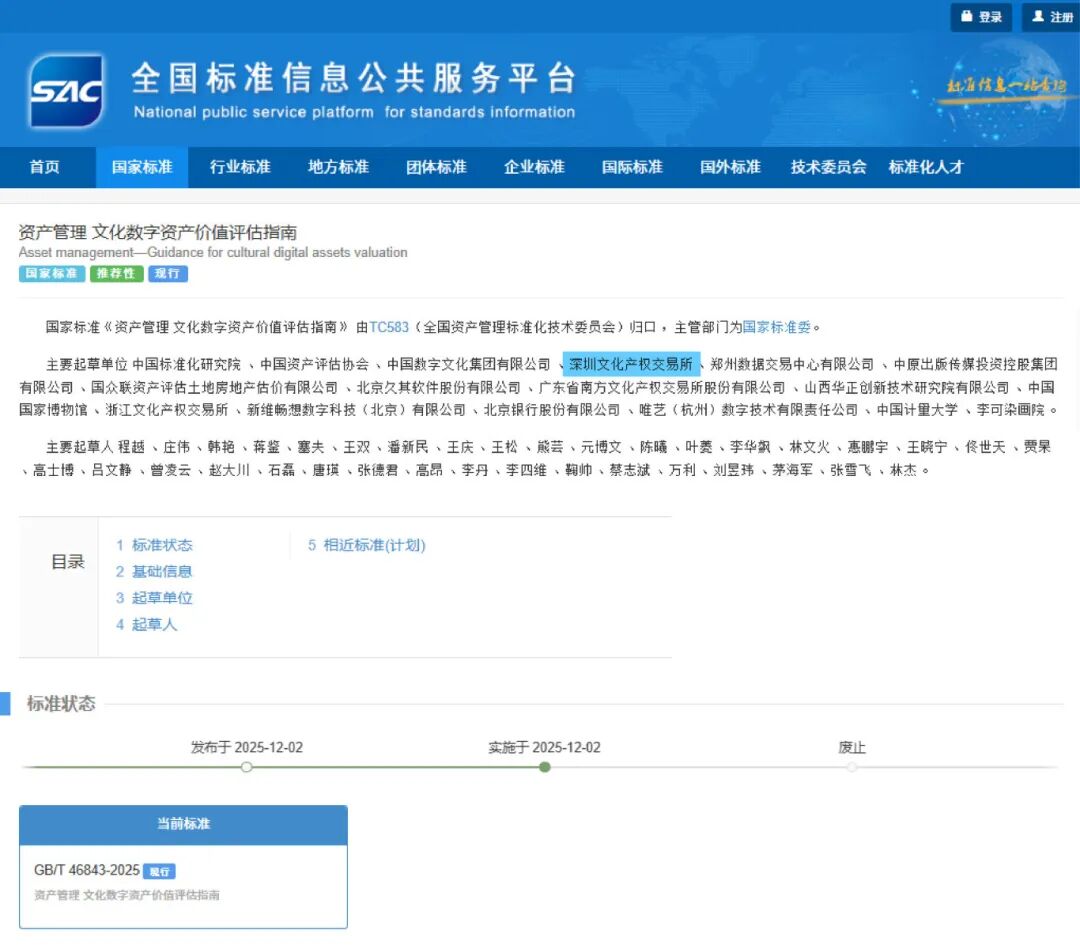Click the 废止 timeline marker
The width and height of the screenshot is (1080, 945).
[852, 767]
